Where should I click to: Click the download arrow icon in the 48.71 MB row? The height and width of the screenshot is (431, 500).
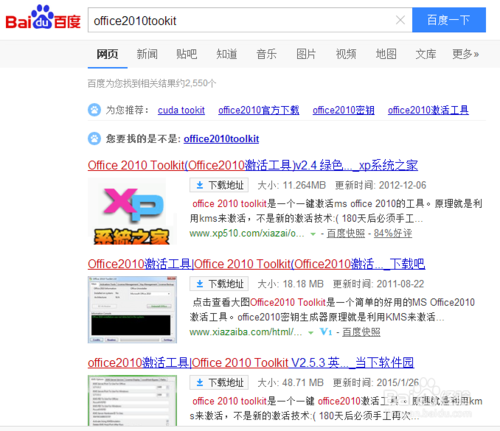(200, 382)
